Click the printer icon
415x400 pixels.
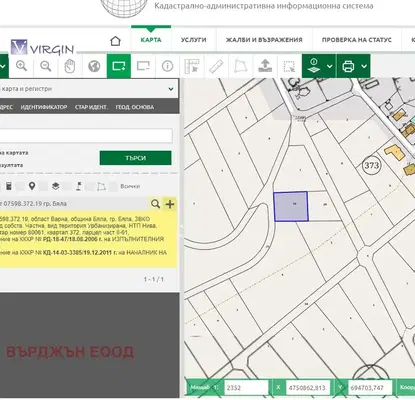pos(348,66)
